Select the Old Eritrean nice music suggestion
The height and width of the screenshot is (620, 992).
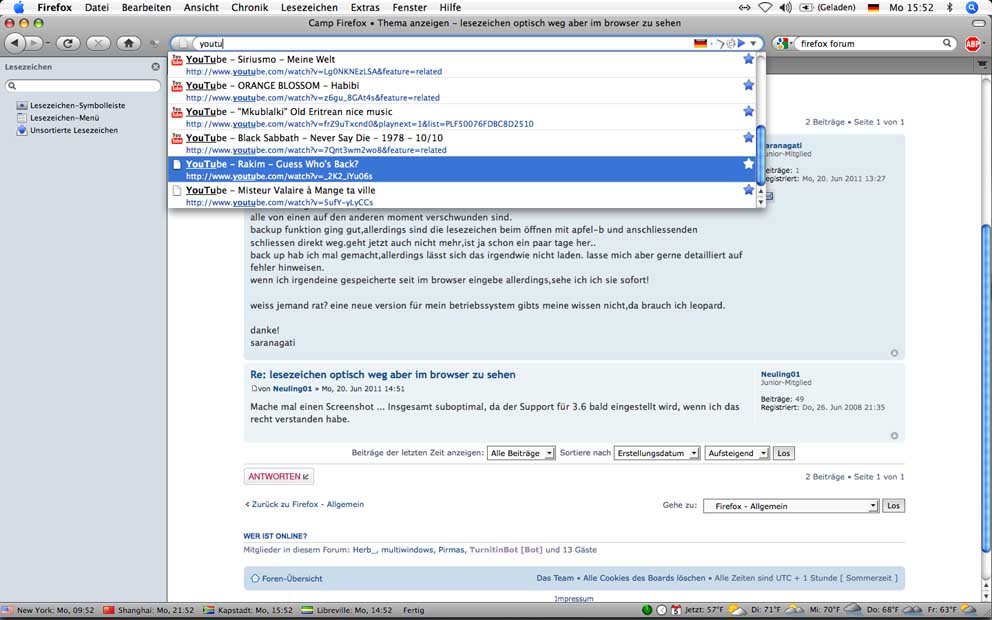(463, 117)
